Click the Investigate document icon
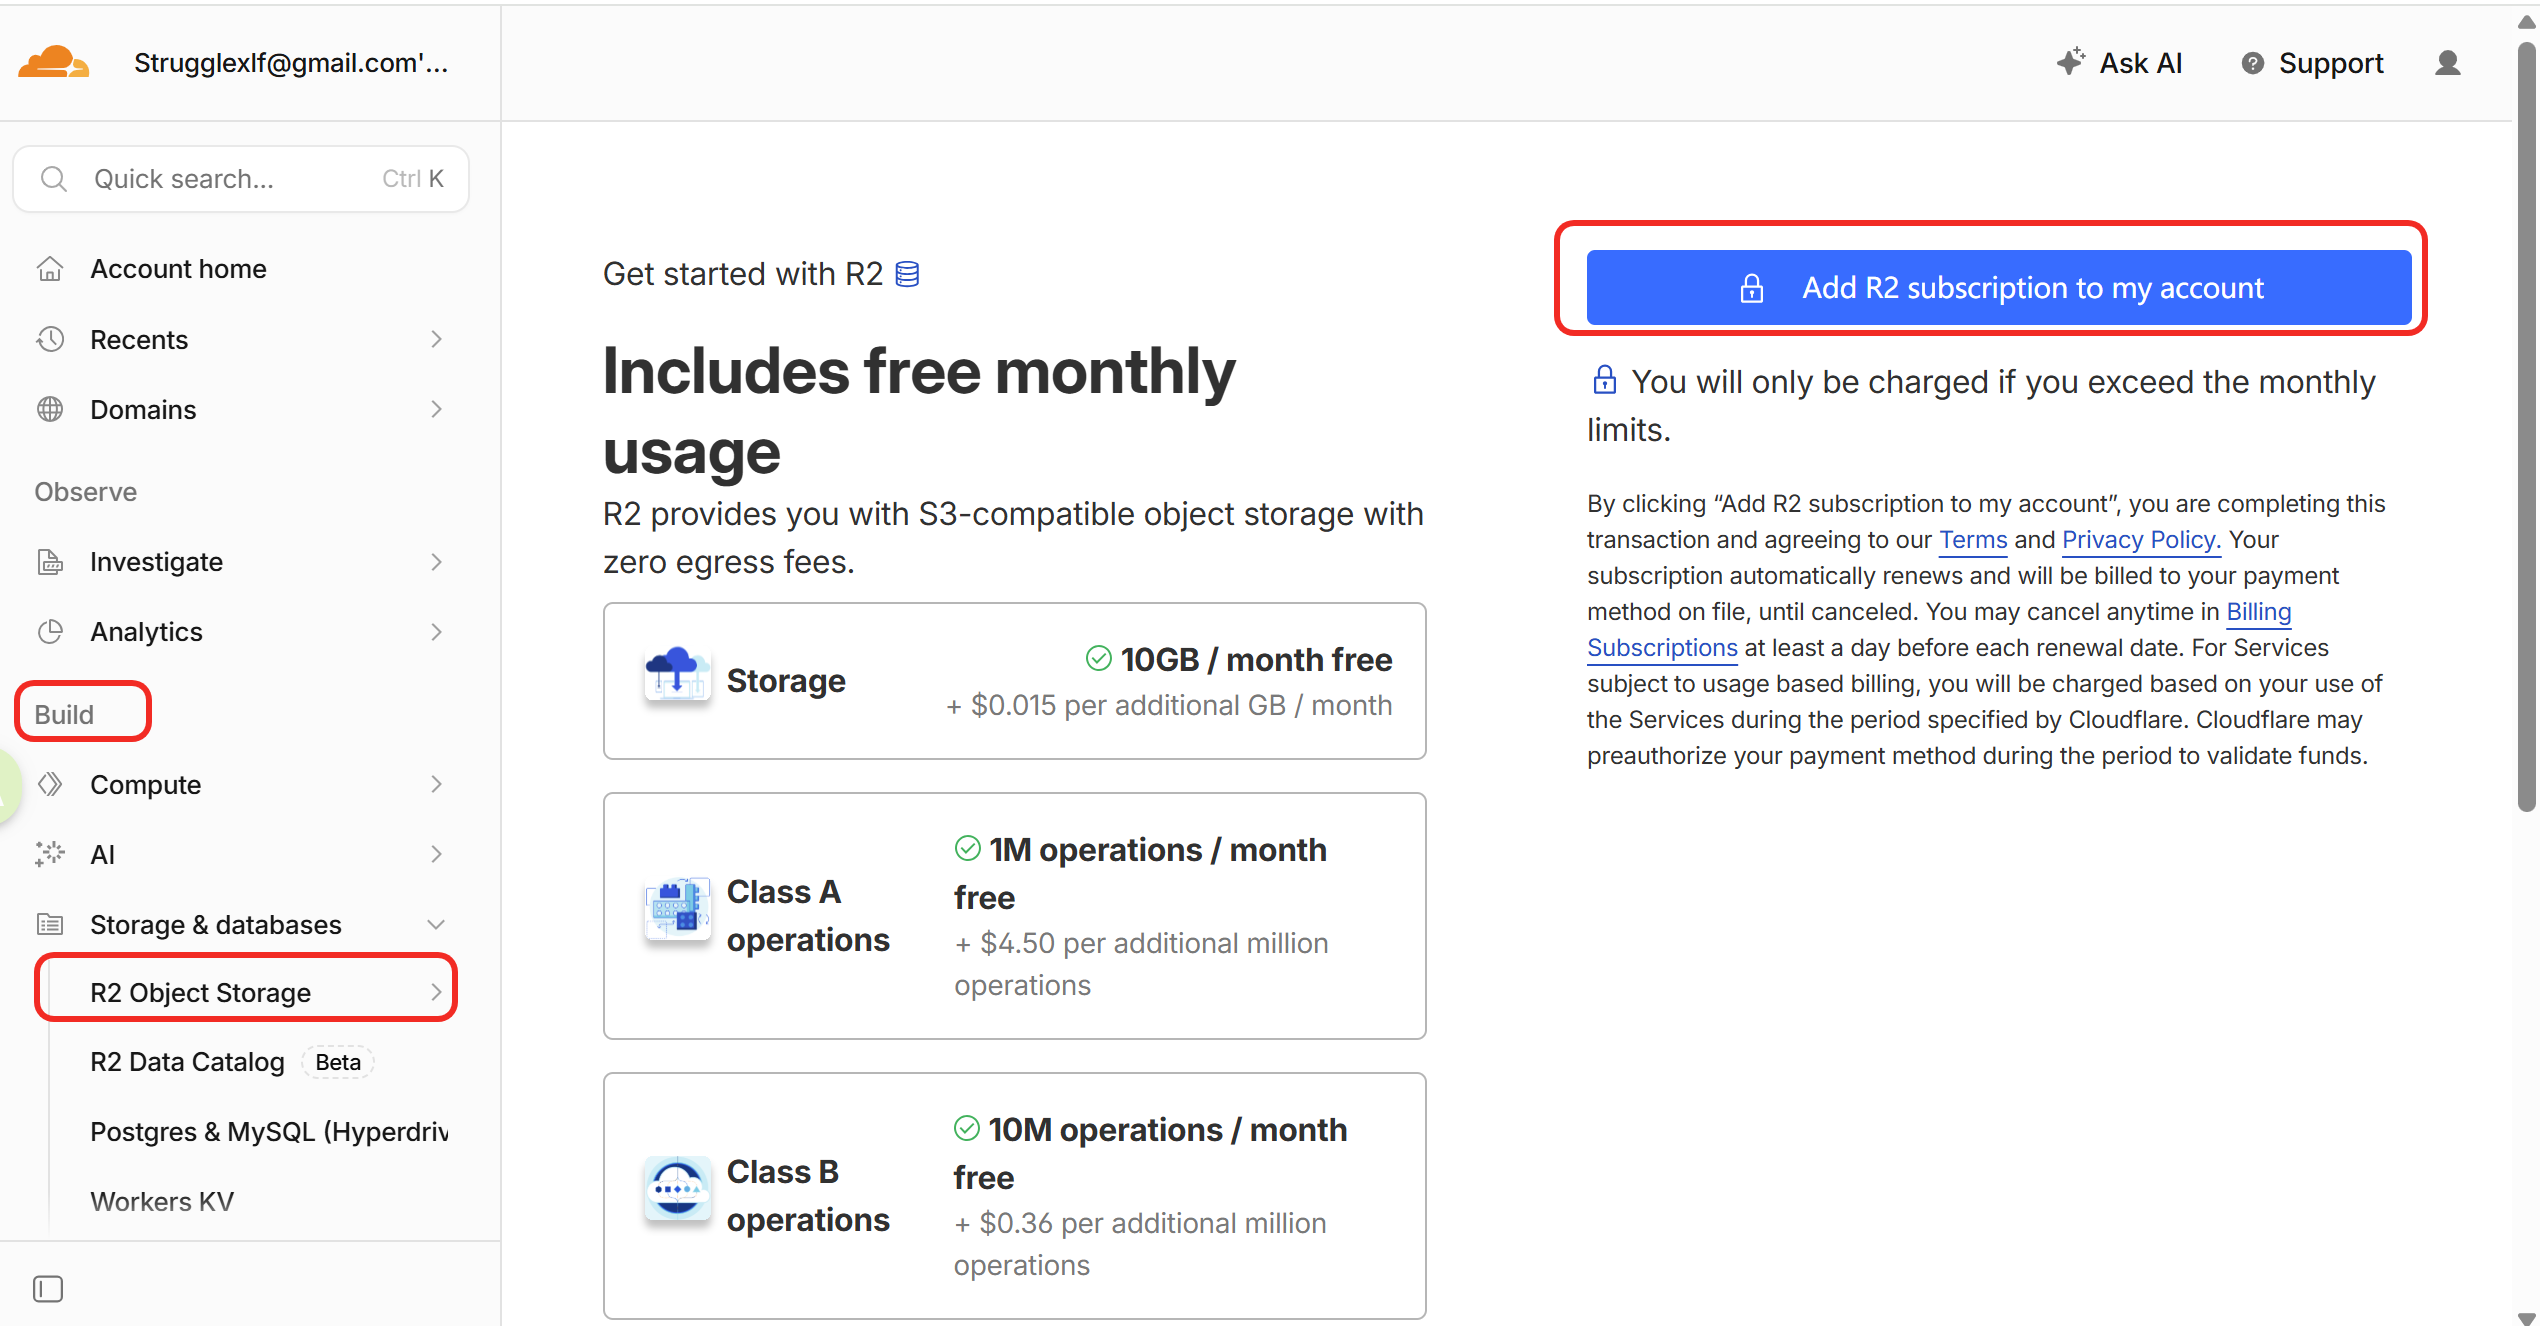2540x1326 pixels. tap(50, 562)
